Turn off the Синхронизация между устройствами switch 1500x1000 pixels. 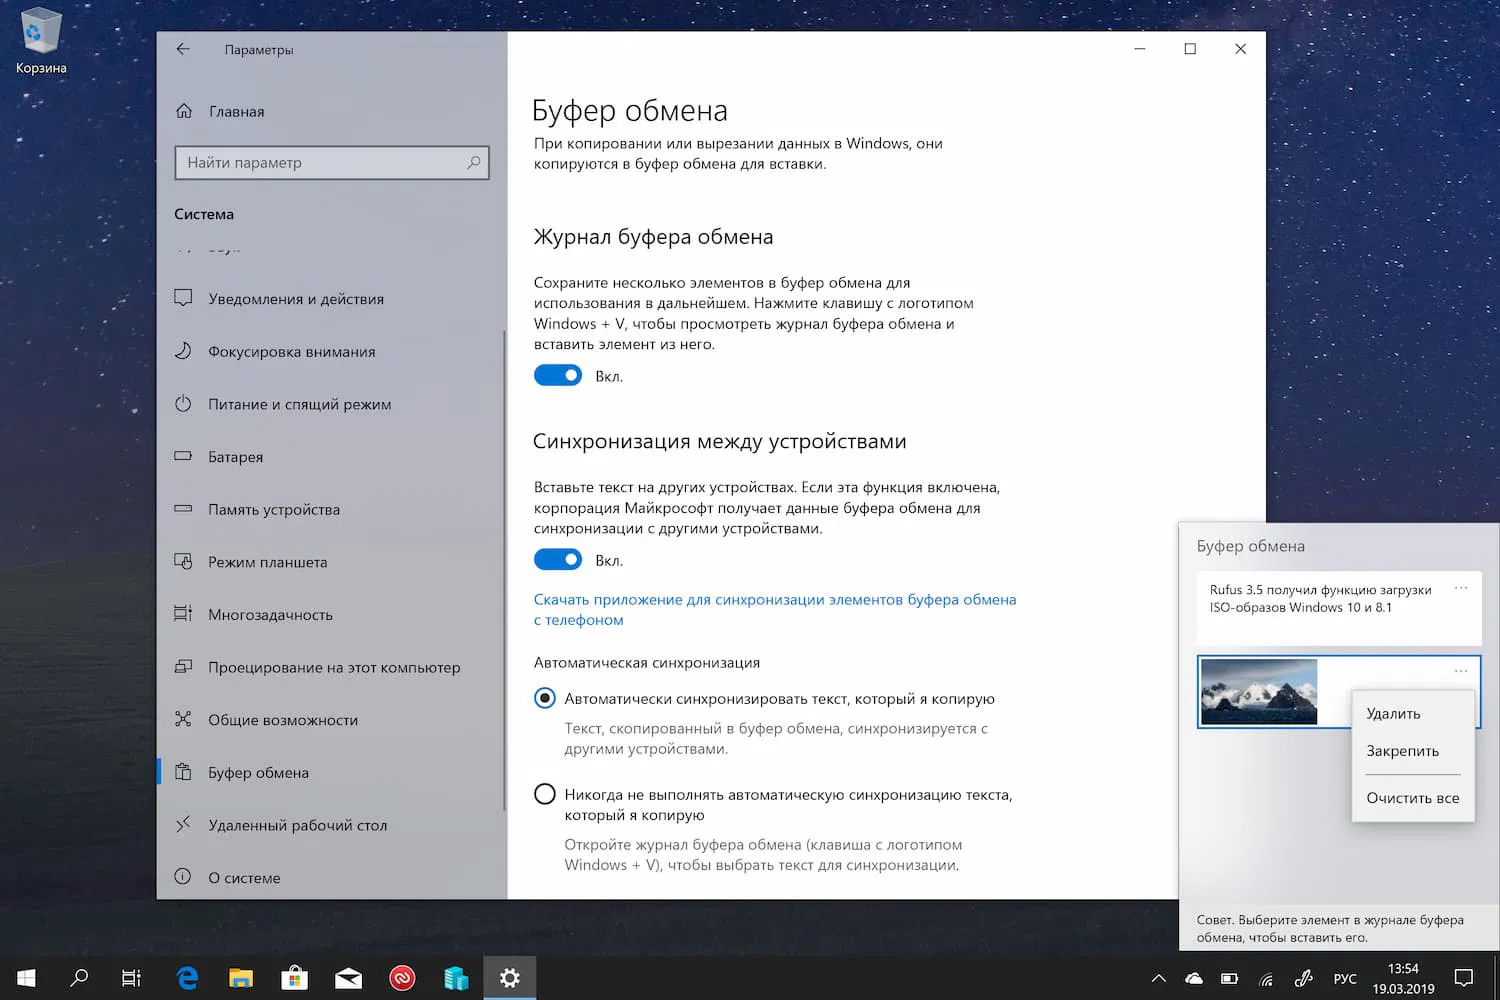click(557, 559)
